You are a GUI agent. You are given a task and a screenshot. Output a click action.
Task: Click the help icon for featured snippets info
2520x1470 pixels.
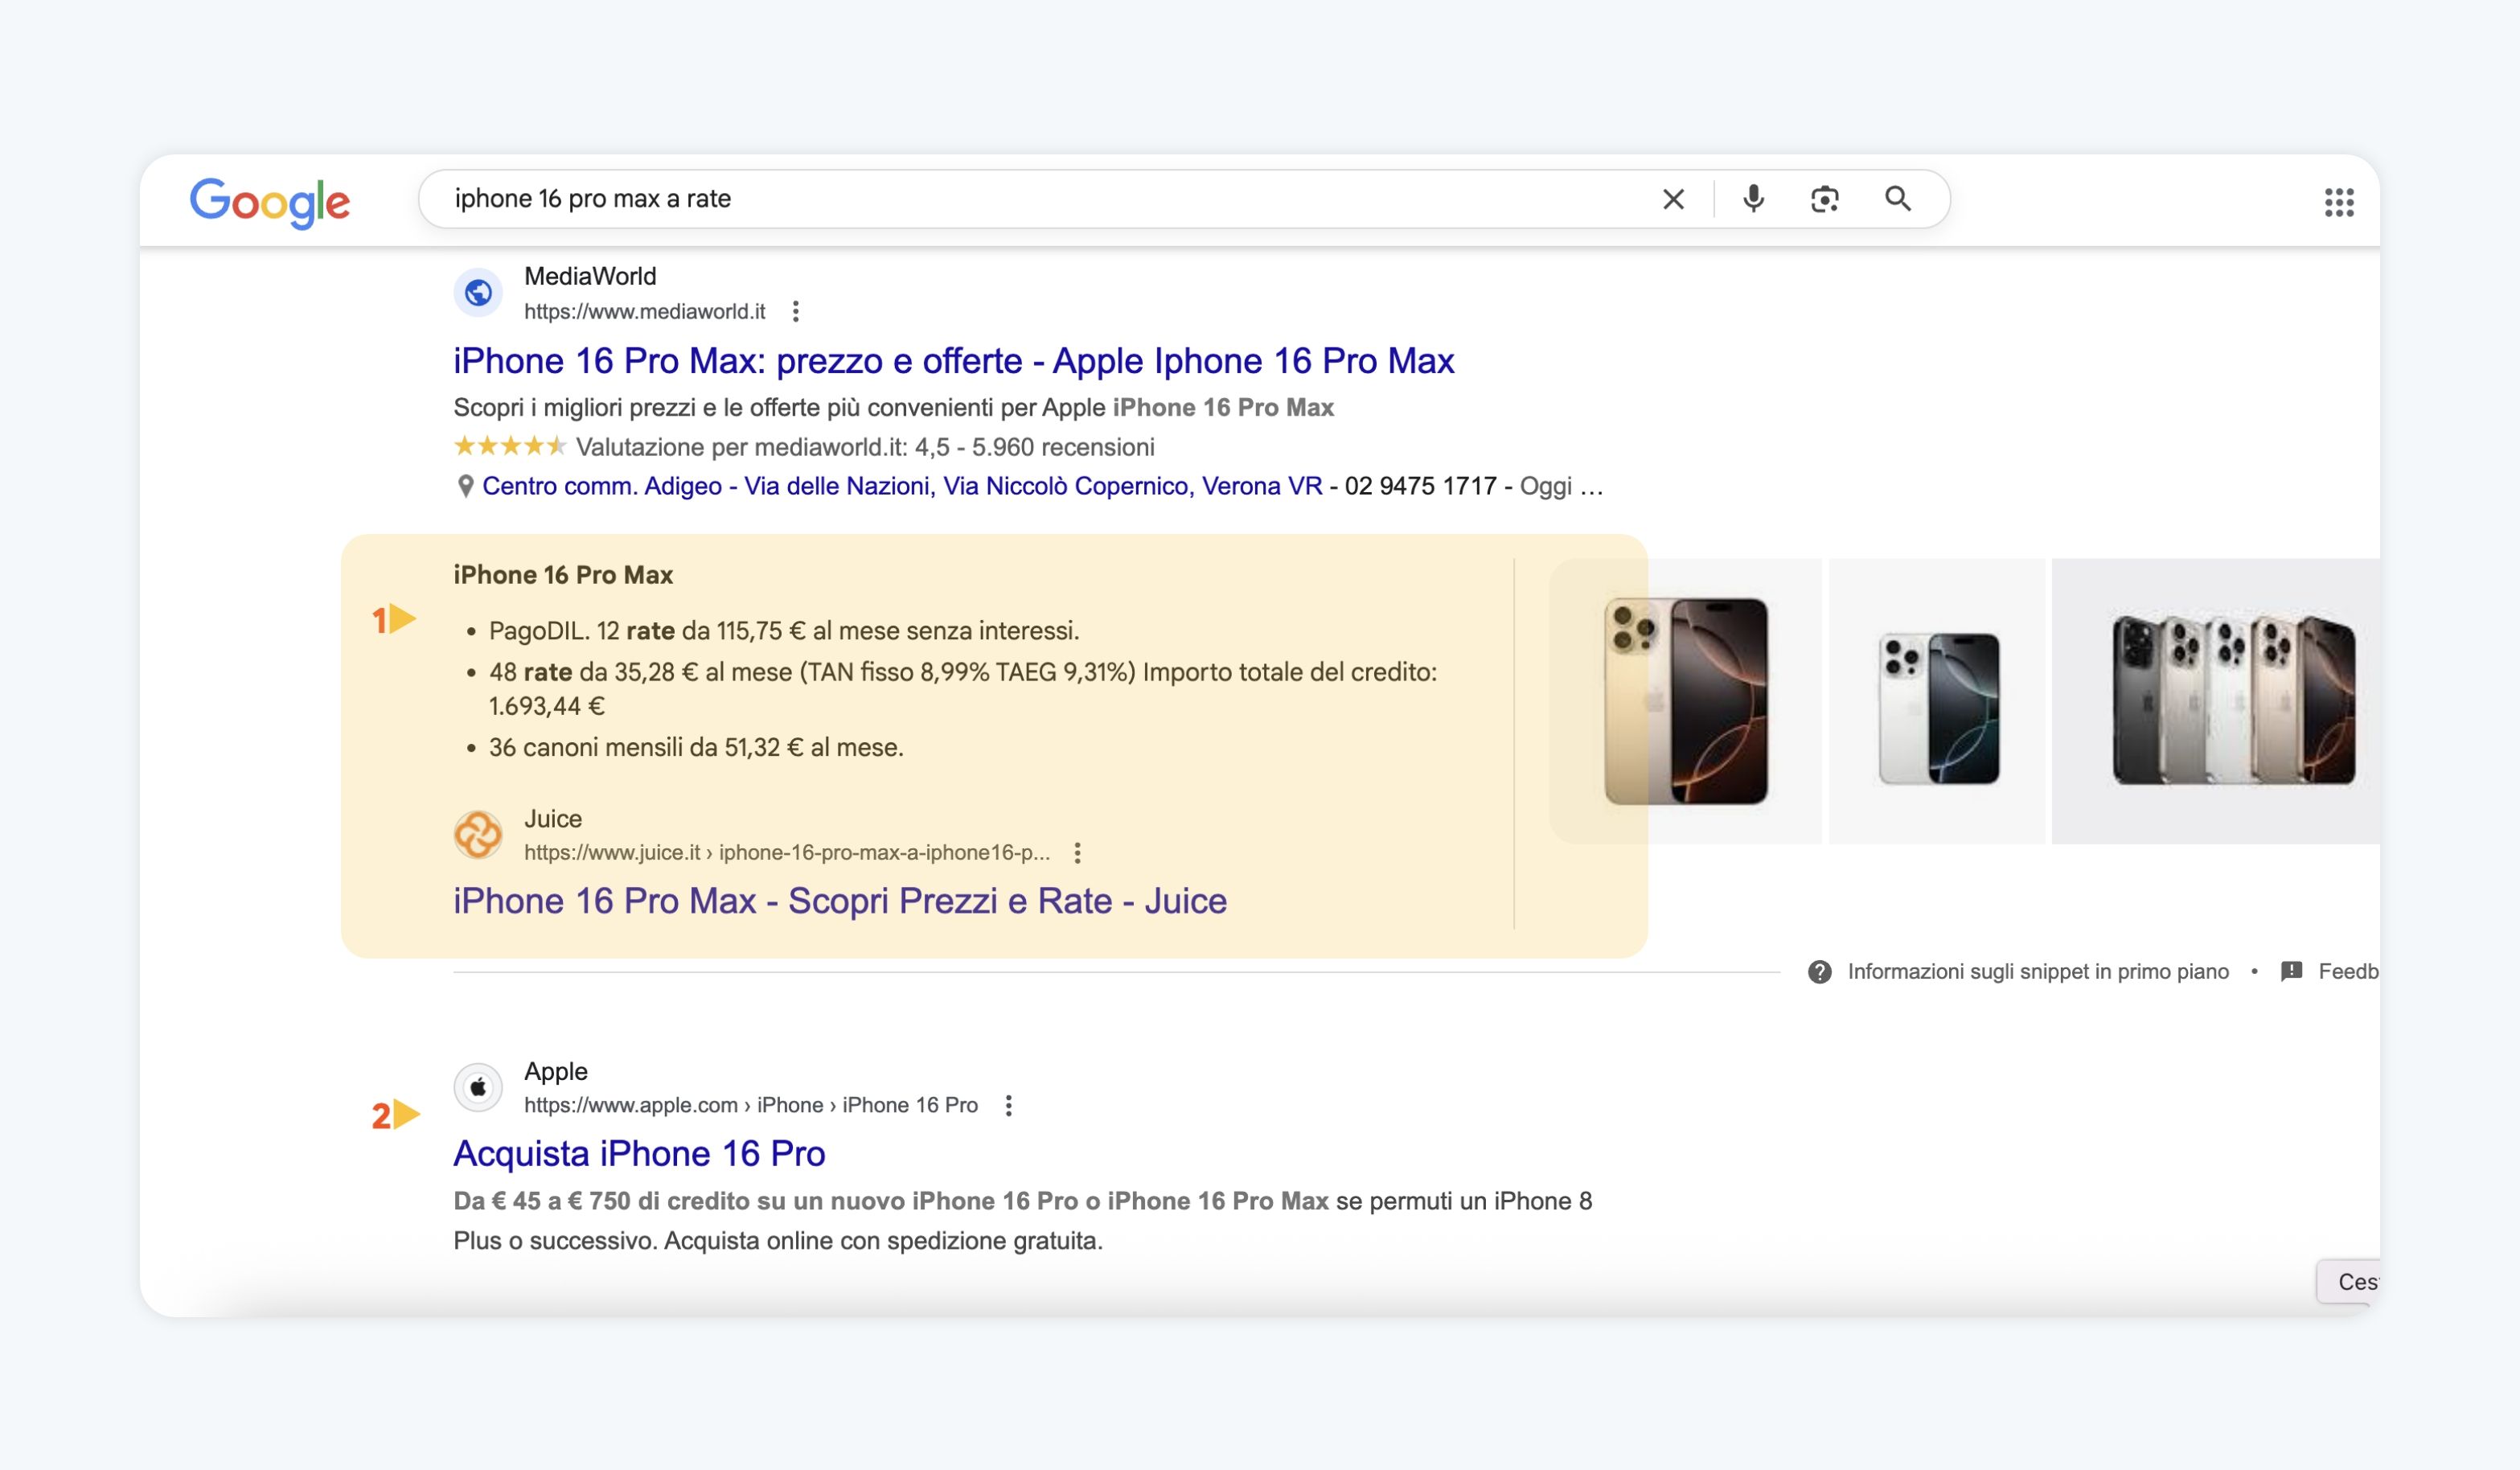(x=1820, y=972)
